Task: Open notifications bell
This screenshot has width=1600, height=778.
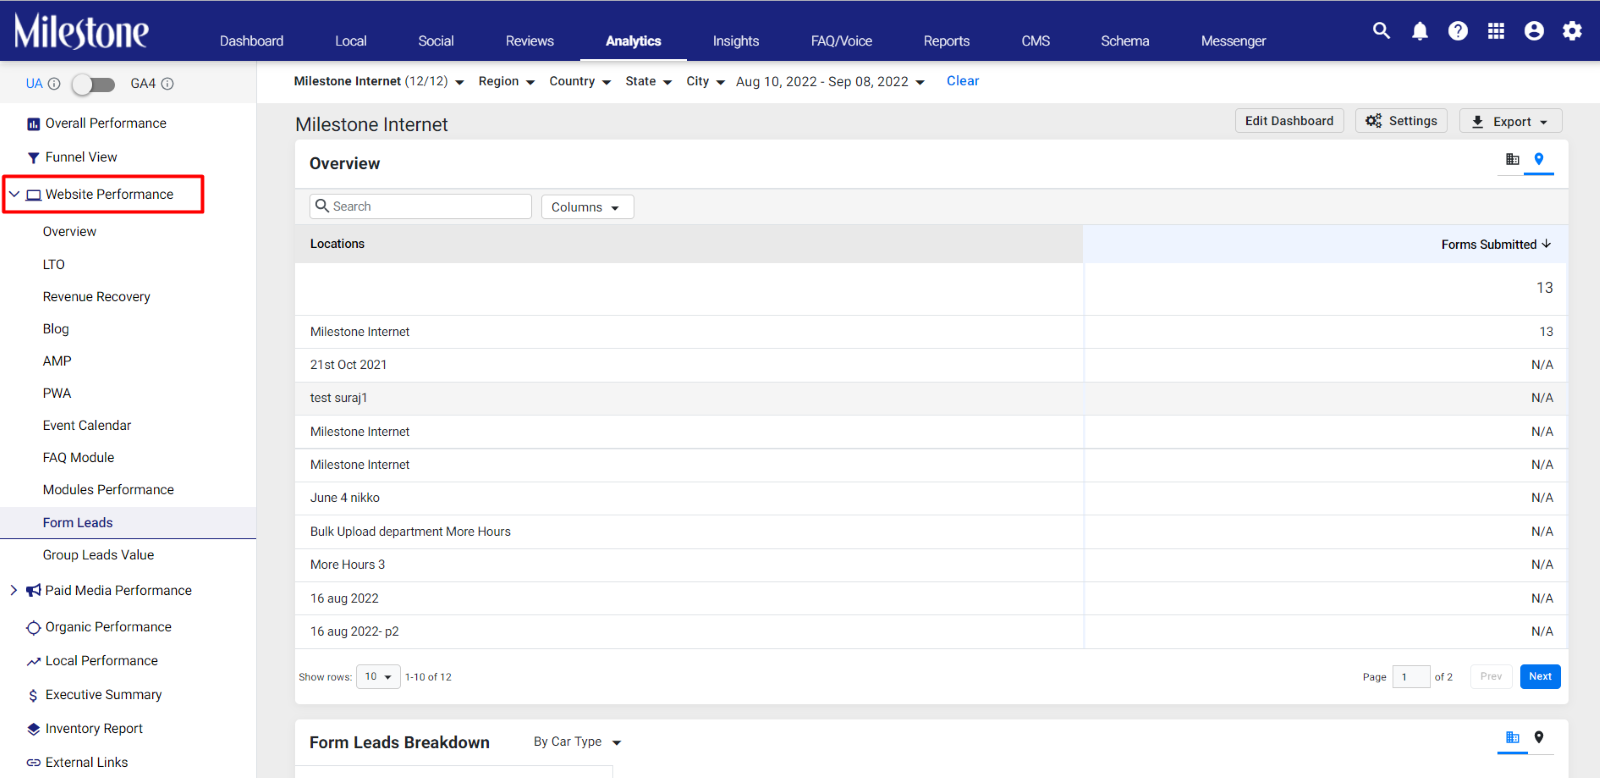Action: 1420,31
